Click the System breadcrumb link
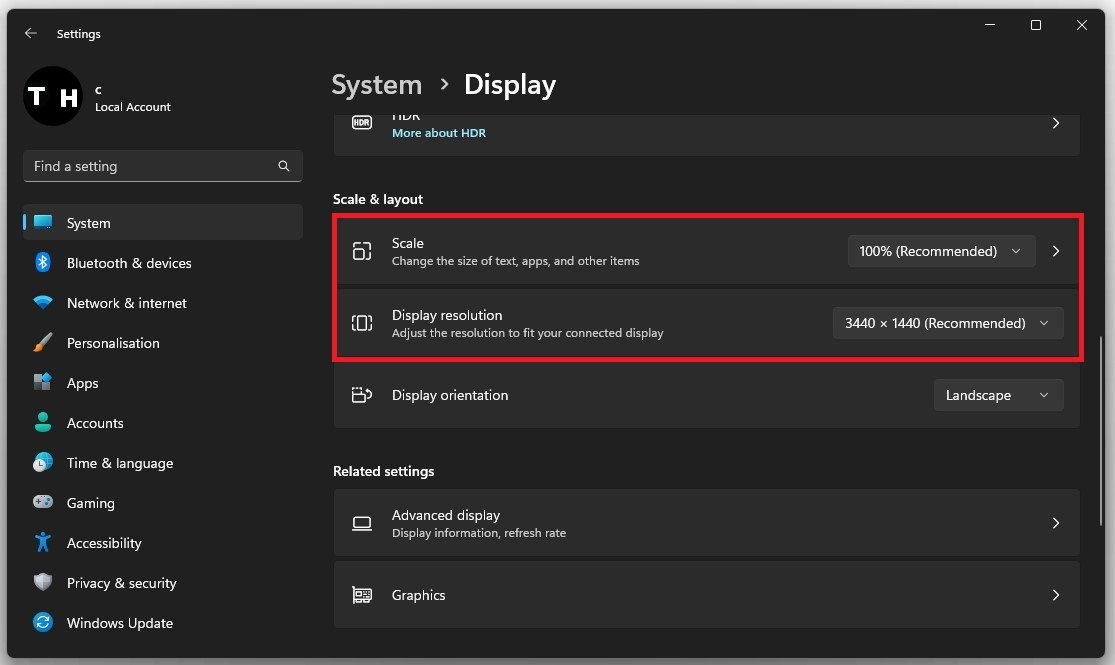This screenshot has height=665, width=1115. coord(376,85)
